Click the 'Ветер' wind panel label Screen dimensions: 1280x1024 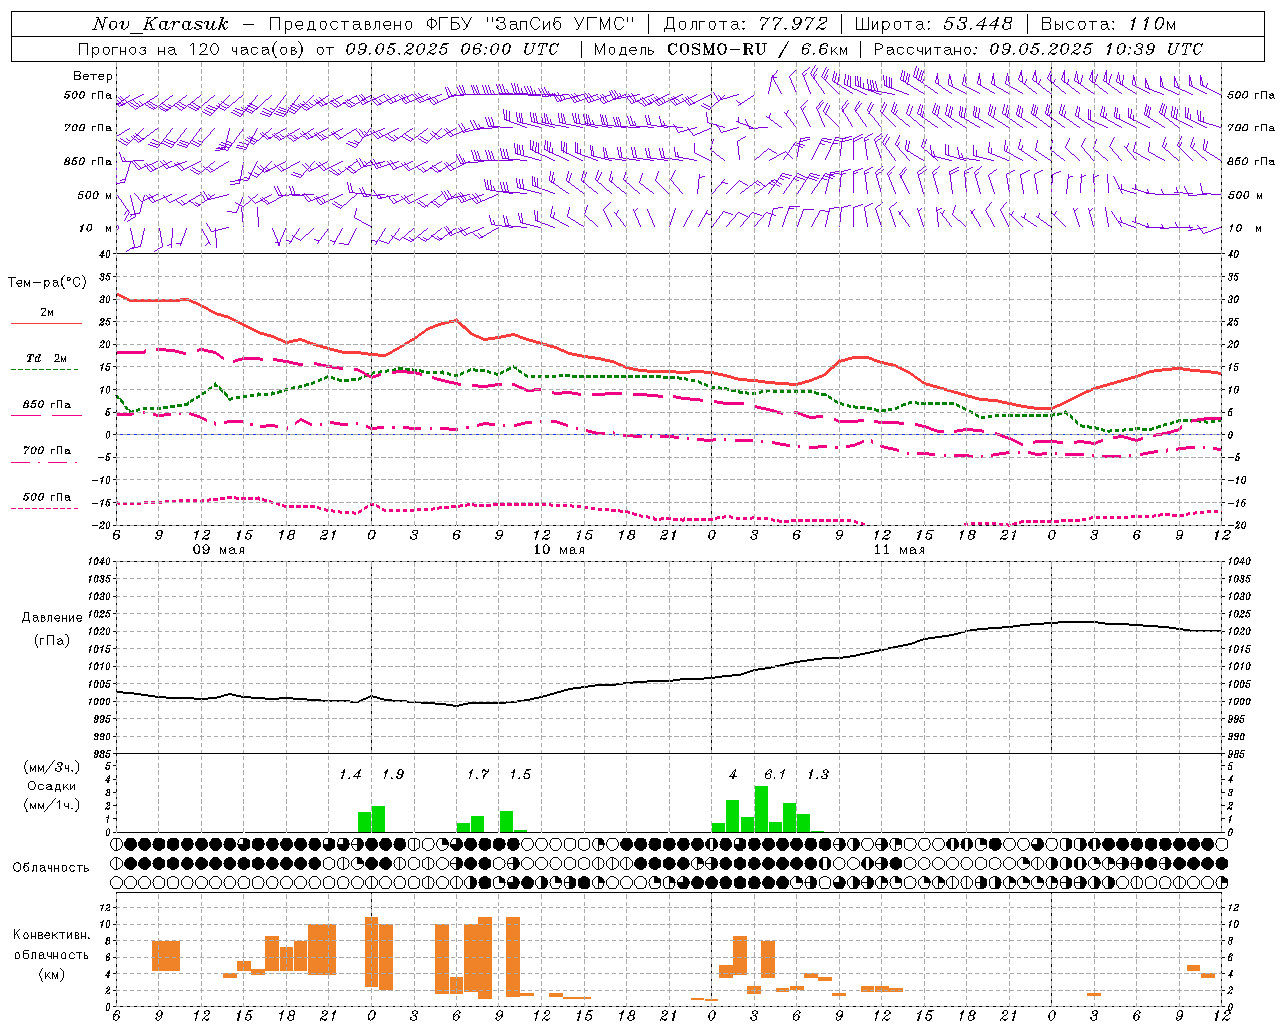coord(92,76)
